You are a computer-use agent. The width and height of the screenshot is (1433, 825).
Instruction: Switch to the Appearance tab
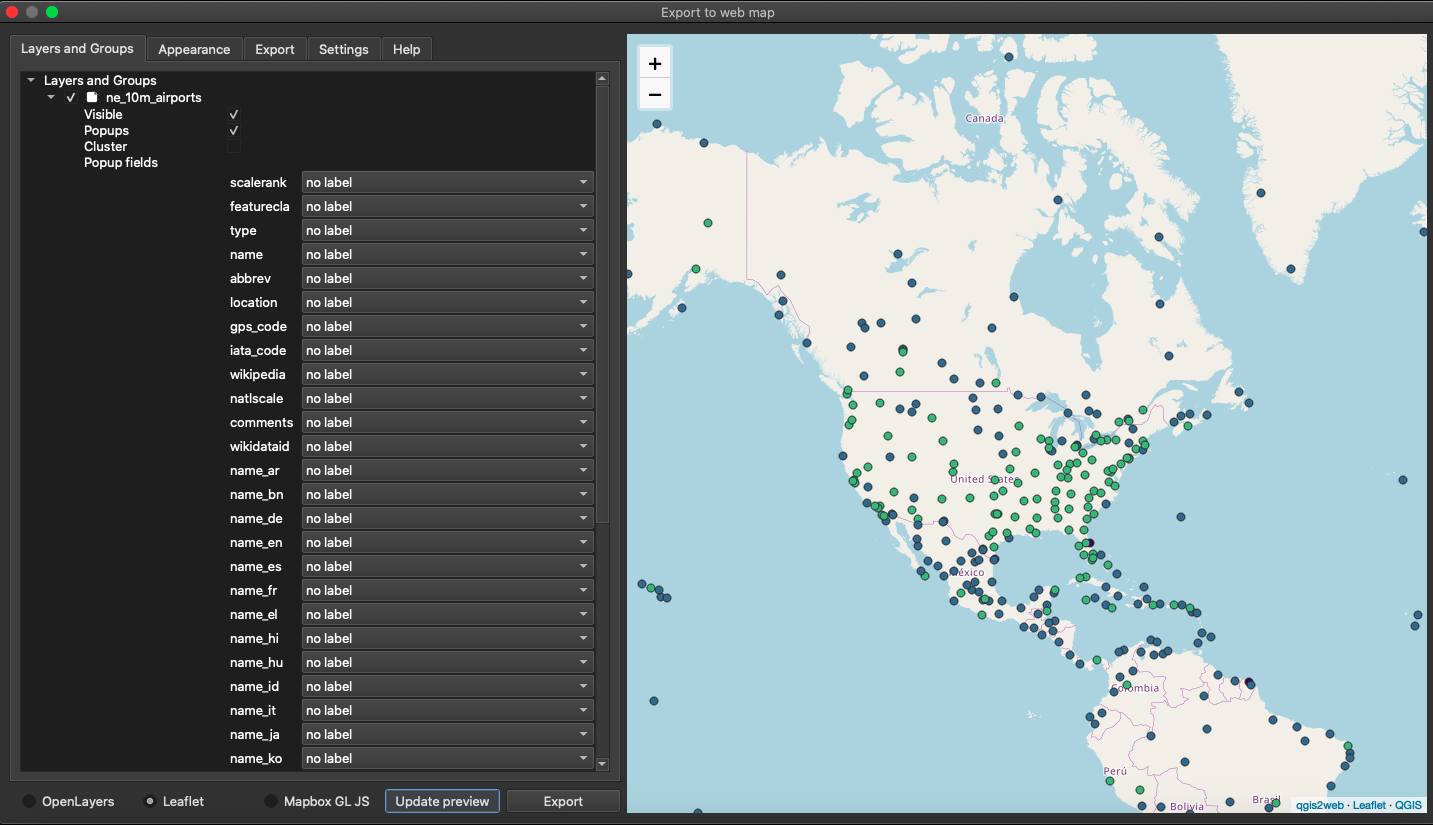tap(194, 49)
